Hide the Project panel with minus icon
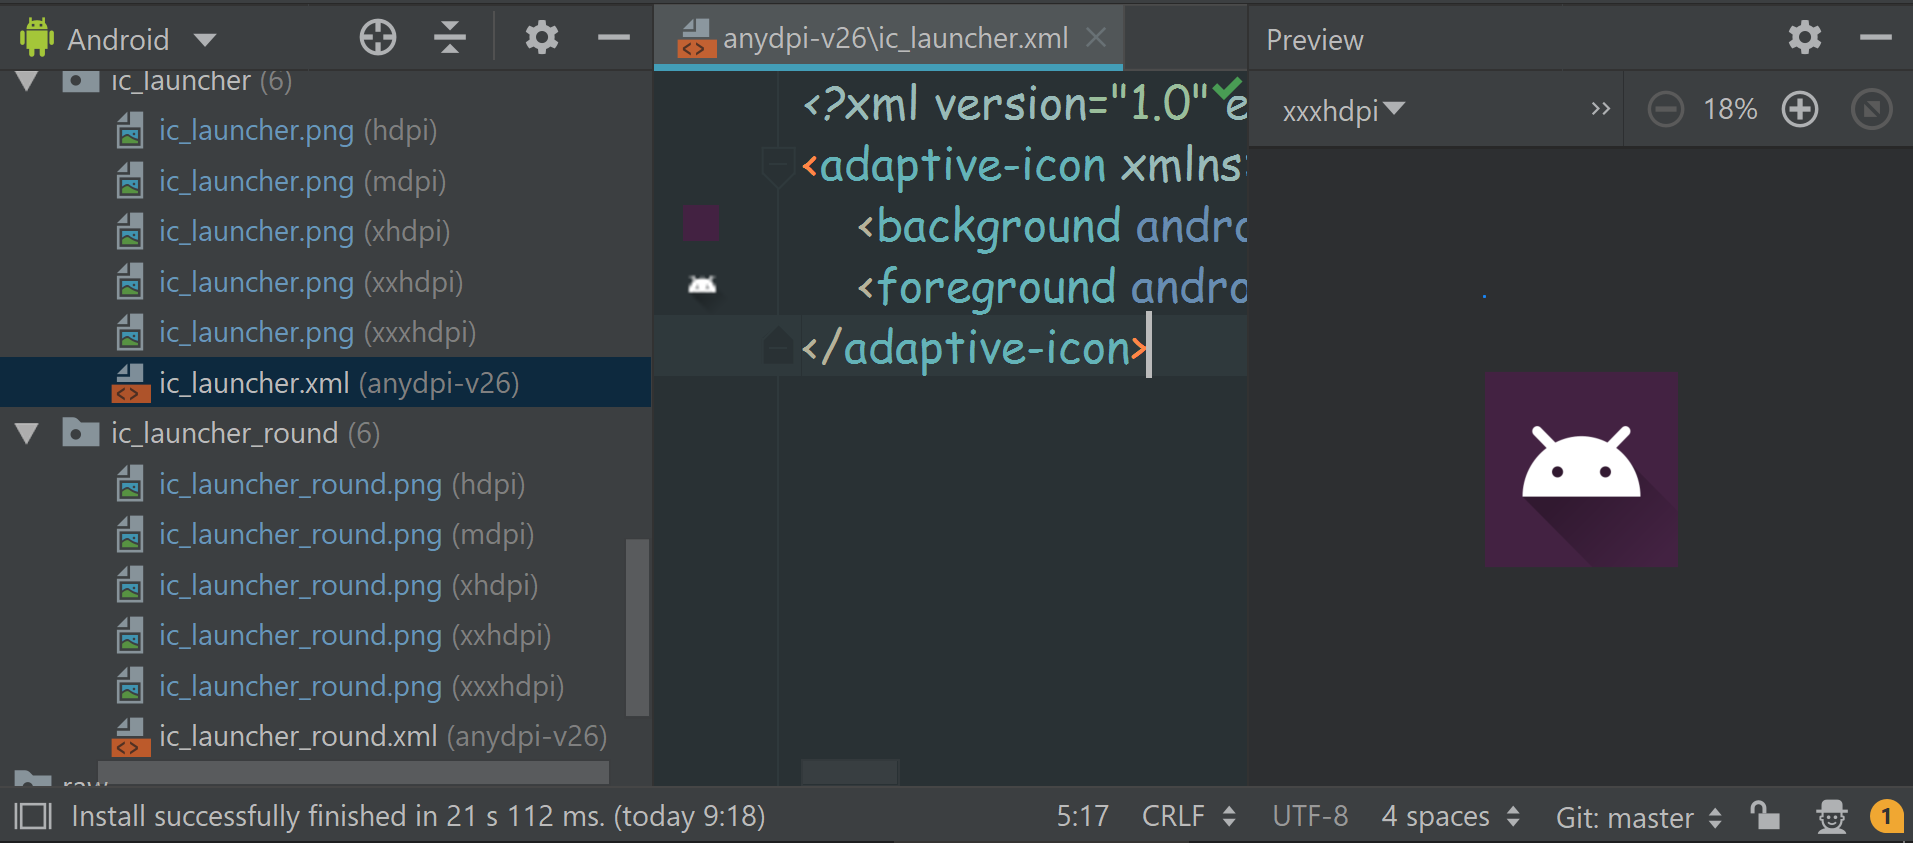Screen dimensions: 1913x843 point(613,38)
